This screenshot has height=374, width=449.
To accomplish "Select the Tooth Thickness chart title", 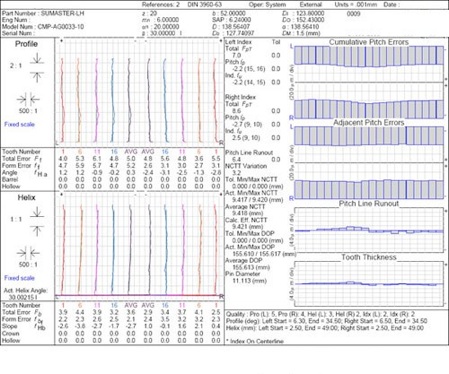I will (369, 257).
